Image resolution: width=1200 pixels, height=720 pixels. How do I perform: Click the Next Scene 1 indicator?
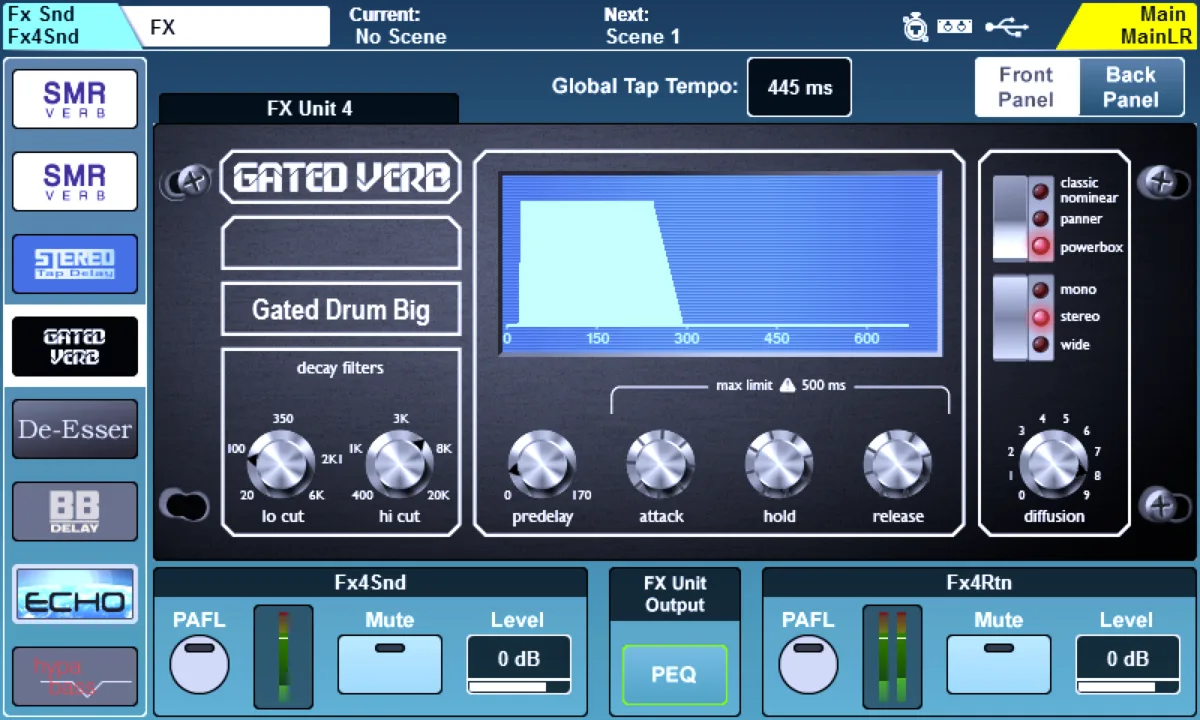coord(642,26)
